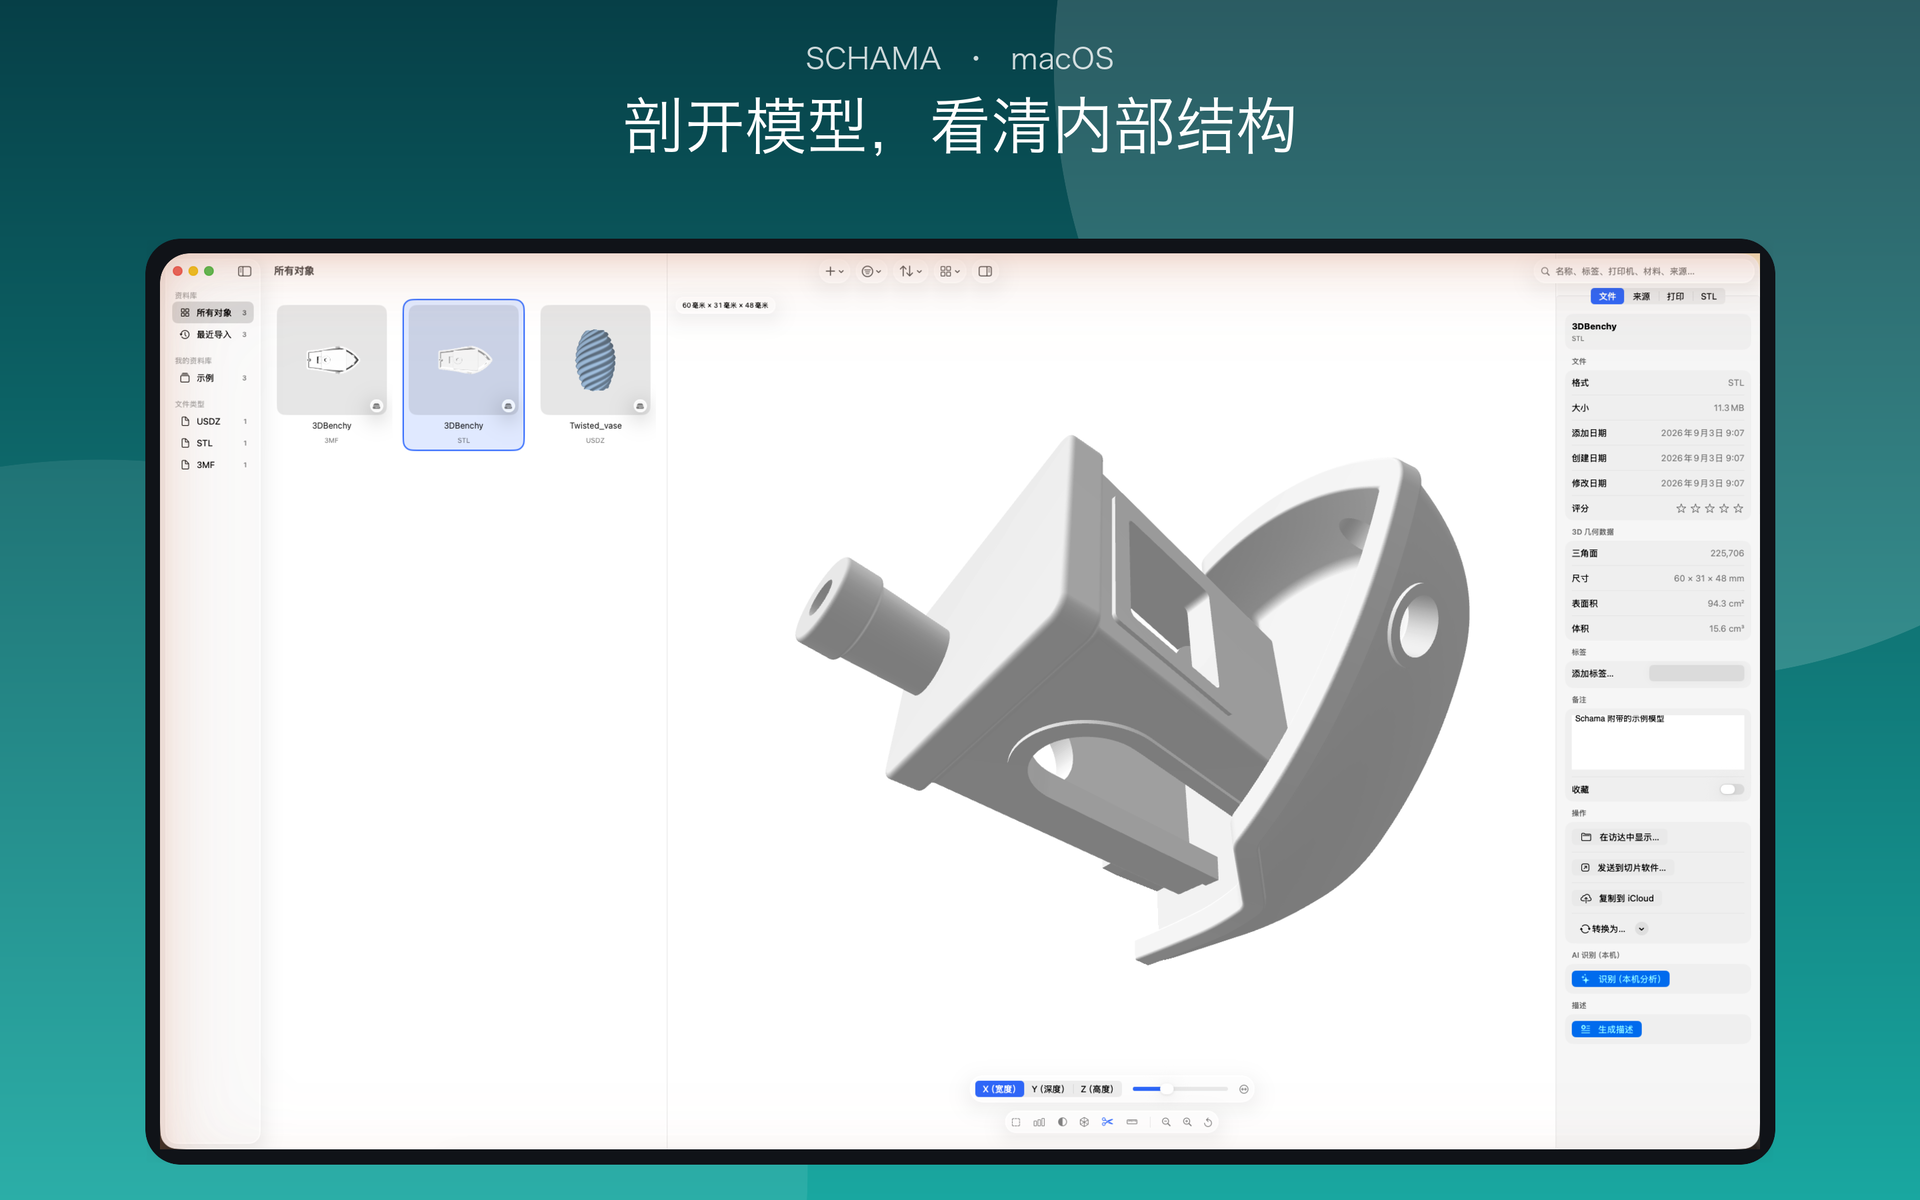Toggle the half-circle shading mode icon
This screenshot has width=1920, height=1200.
click(1062, 1123)
